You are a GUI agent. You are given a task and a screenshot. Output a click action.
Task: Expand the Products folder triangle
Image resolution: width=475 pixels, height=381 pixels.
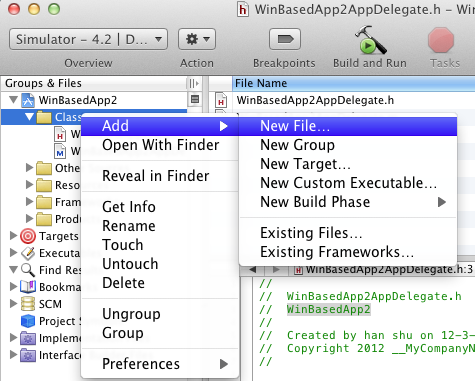click(30, 219)
